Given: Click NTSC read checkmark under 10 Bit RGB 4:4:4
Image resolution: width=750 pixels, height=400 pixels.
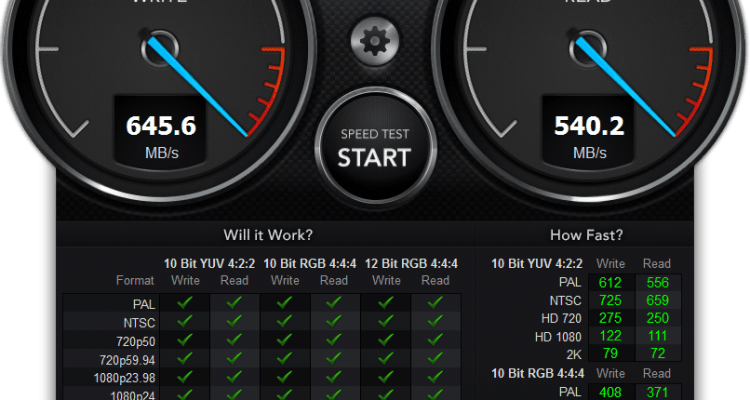Looking at the screenshot, I should pos(335,322).
